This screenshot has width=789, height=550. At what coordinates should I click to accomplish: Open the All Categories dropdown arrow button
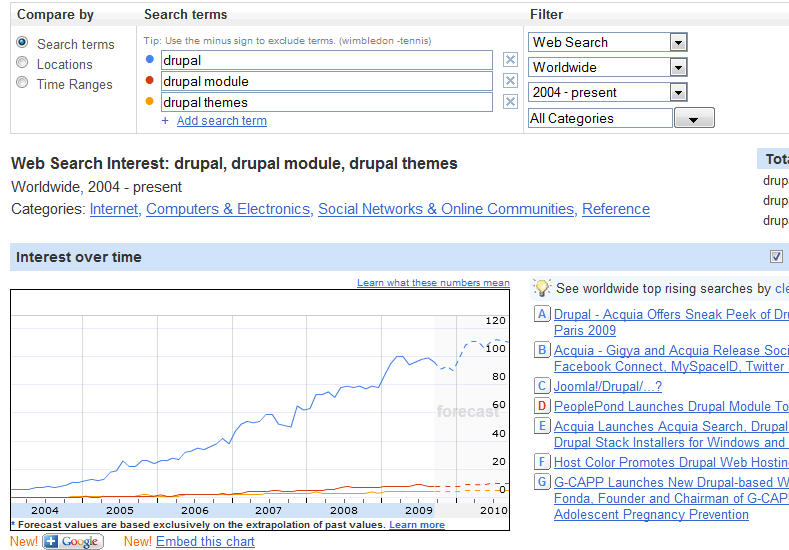[694, 118]
